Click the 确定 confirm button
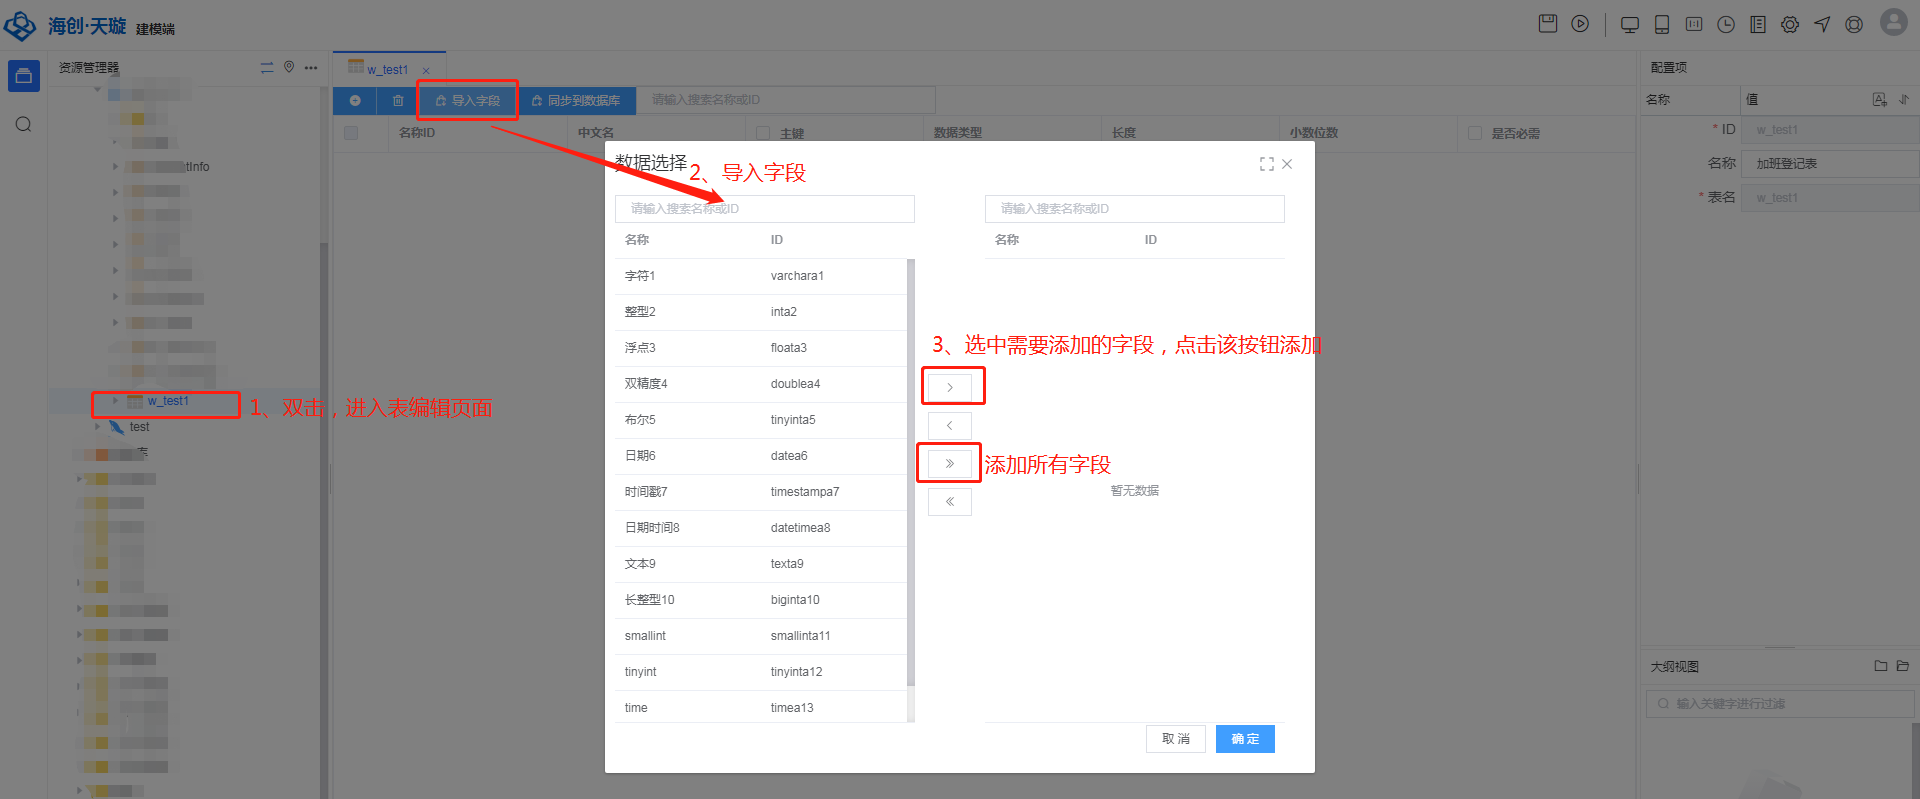 coord(1244,739)
